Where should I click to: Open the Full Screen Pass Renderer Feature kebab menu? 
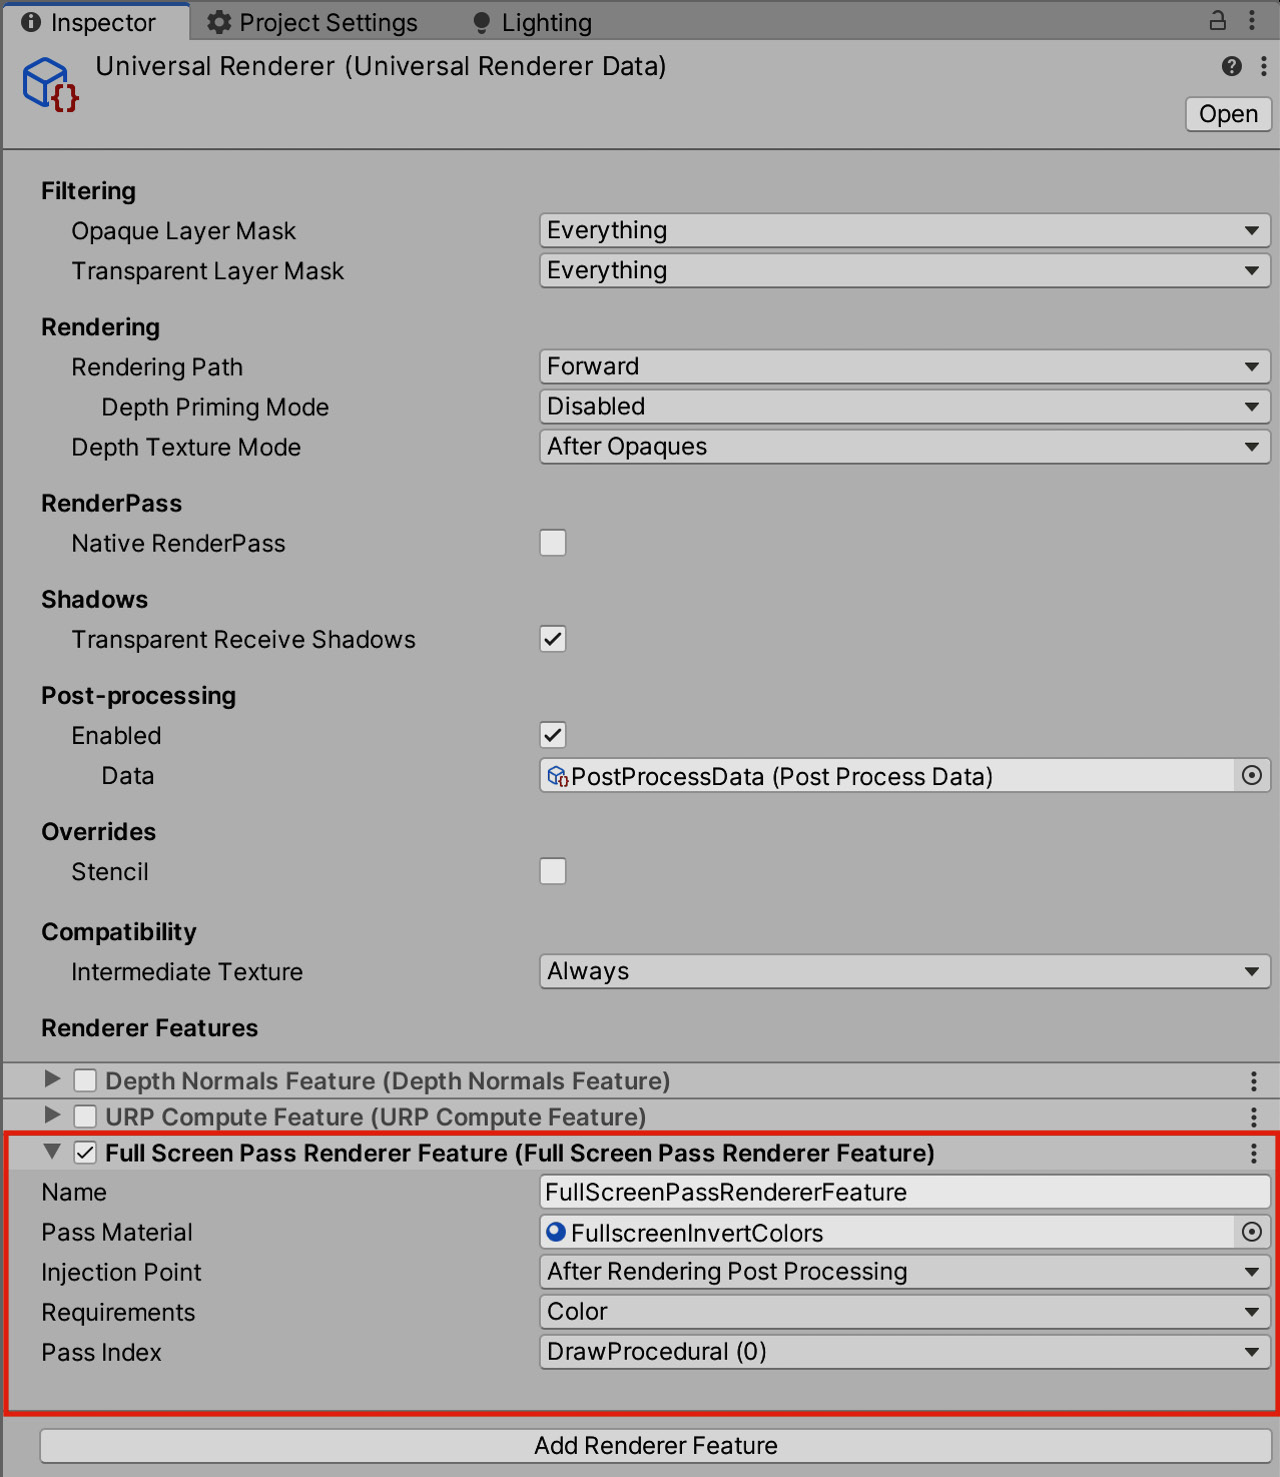coord(1253,1153)
